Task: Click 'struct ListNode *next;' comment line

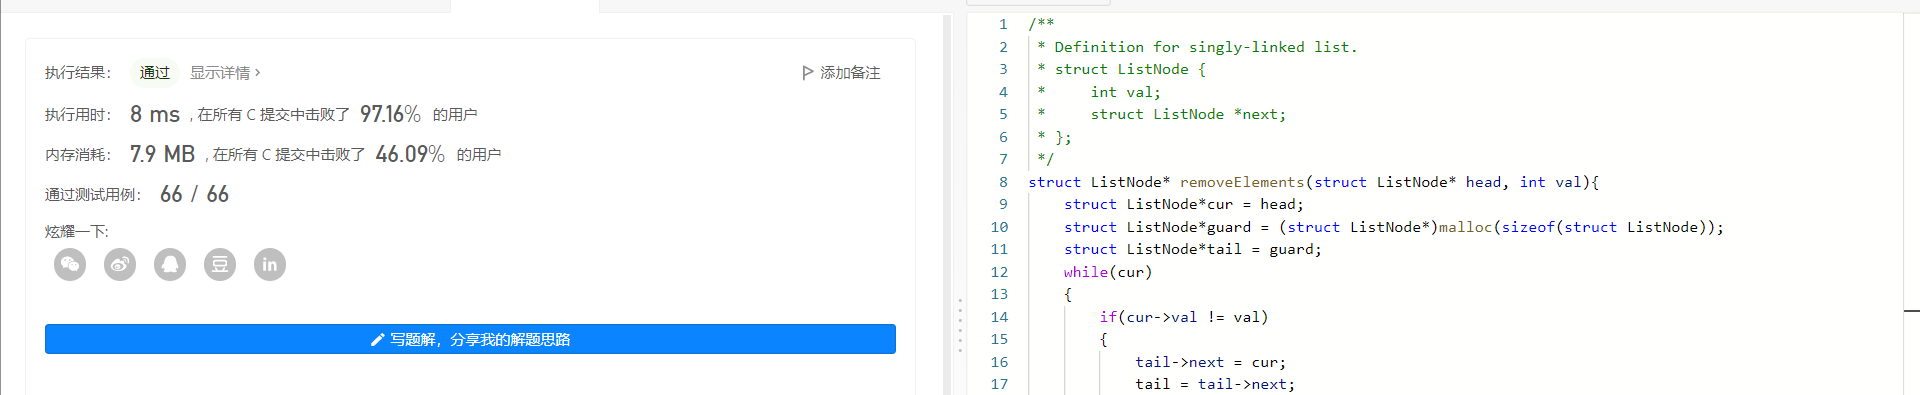Action: tap(1188, 114)
